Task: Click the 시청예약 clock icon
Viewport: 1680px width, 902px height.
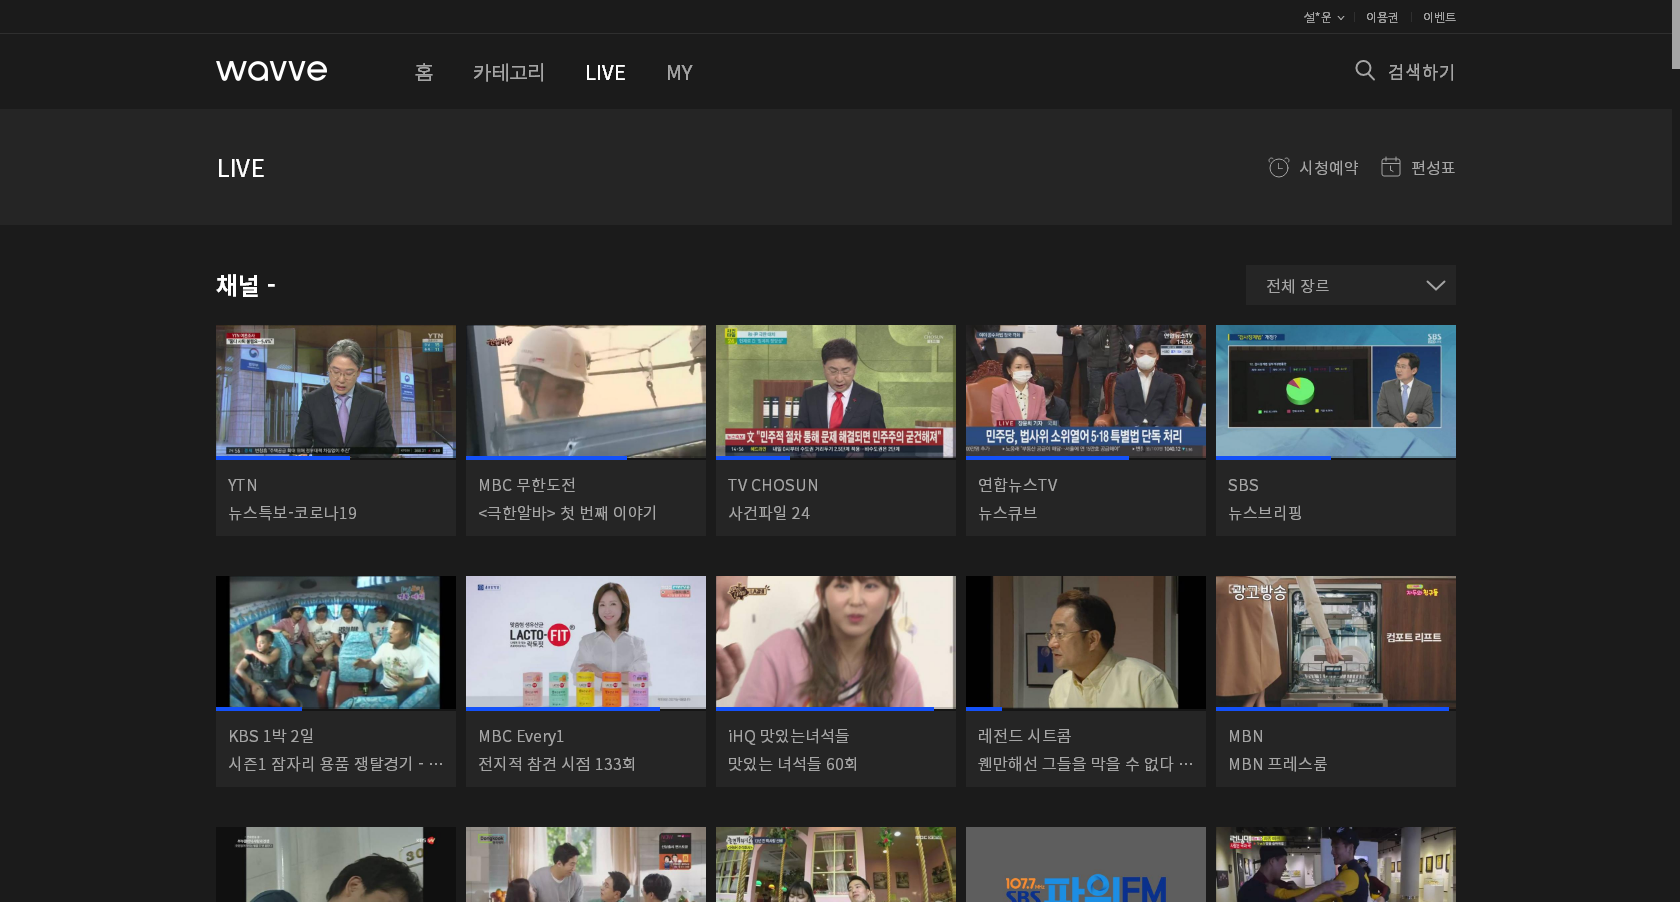Action: (1278, 167)
